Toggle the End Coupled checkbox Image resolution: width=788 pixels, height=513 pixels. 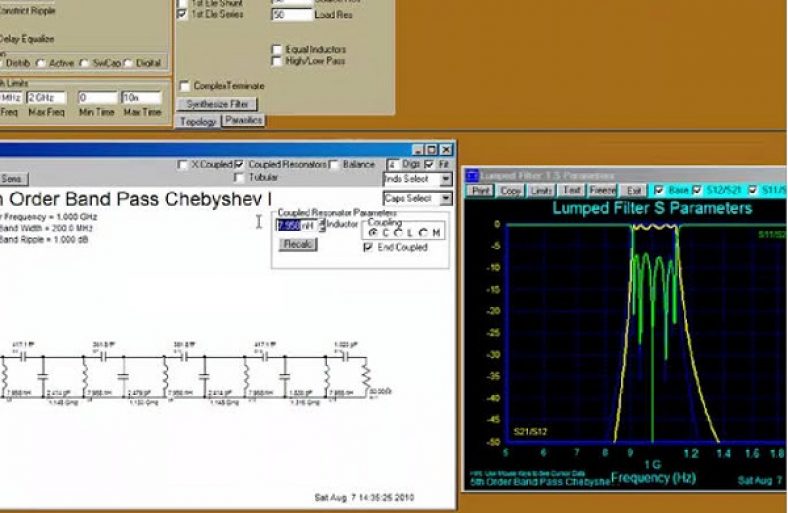pos(369,247)
